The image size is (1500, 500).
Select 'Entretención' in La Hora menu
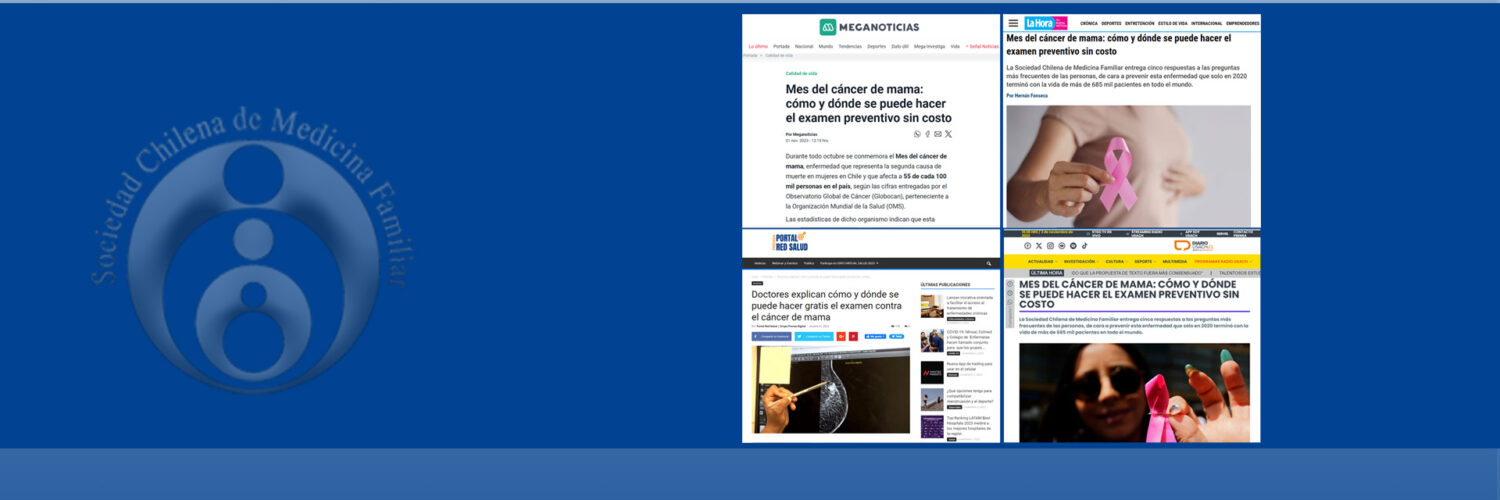tap(1139, 23)
